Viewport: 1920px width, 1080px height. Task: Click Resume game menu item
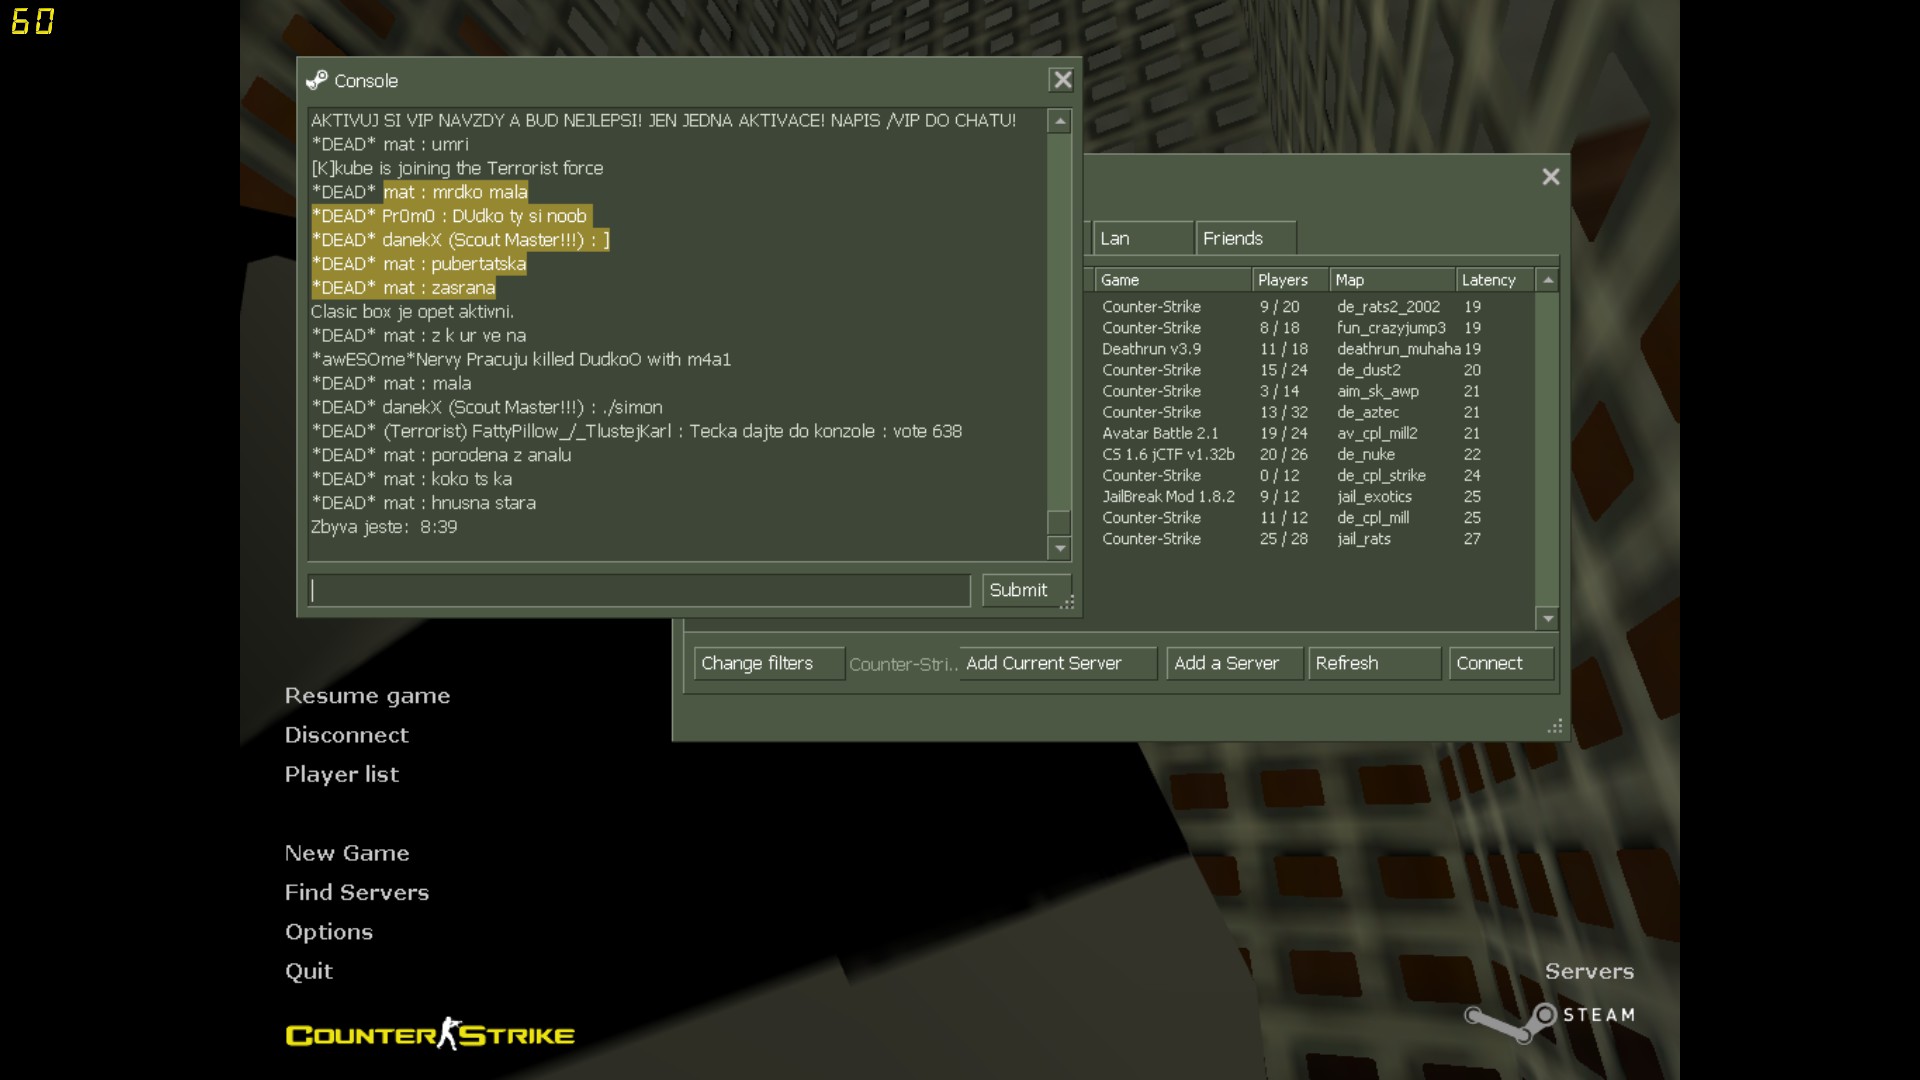[367, 696]
